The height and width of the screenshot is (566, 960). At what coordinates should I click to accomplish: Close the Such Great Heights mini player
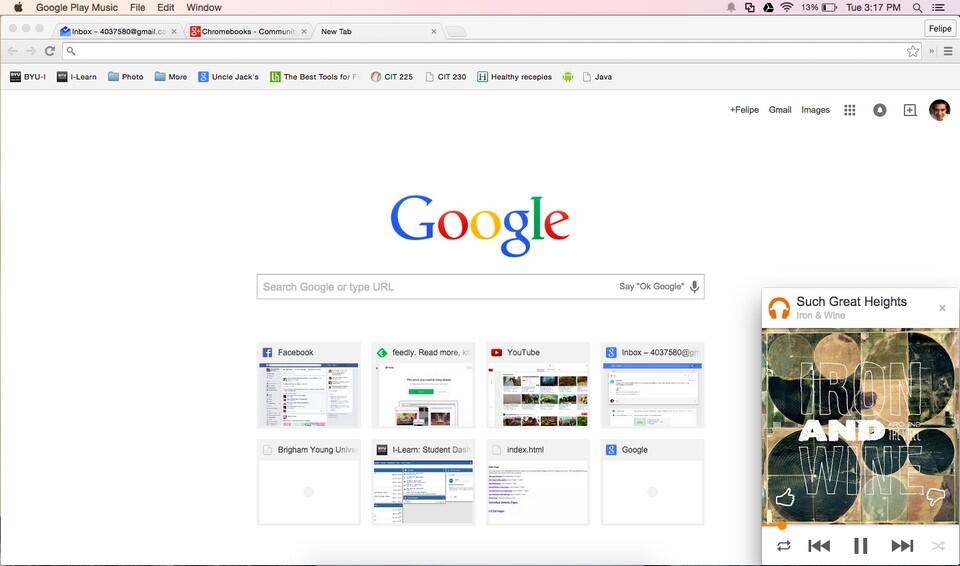pyautogui.click(x=942, y=308)
